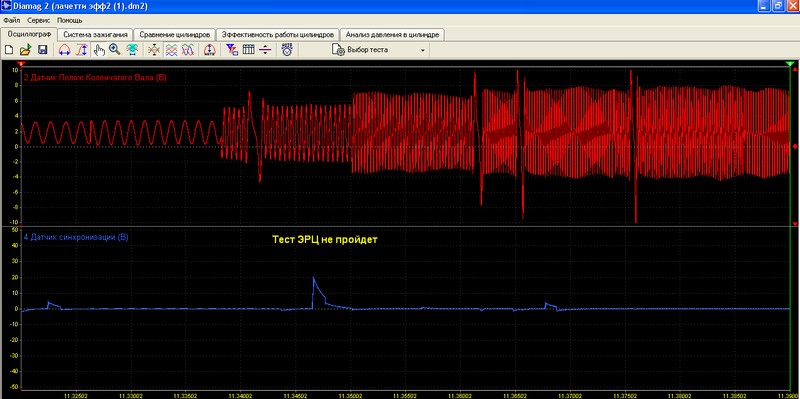Screen dimensions: 800x399
Task: Create a new oscillogram file
Action: click(9, 50)
